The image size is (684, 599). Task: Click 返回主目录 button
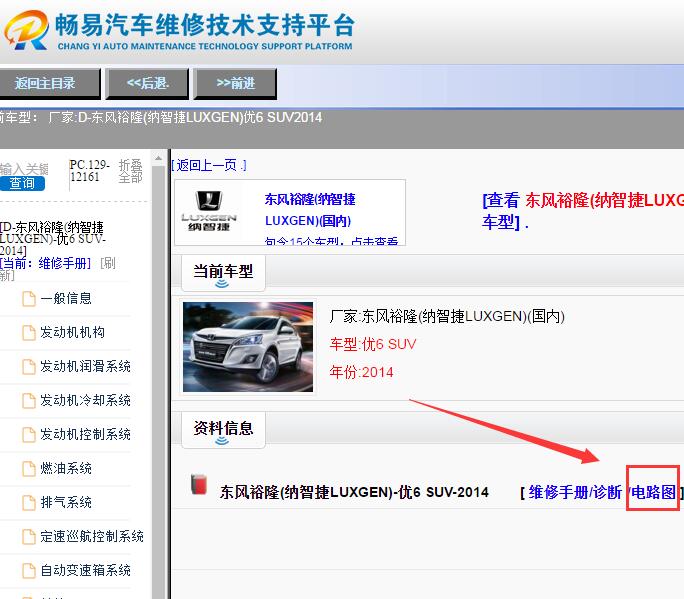(x=49, y=83)
